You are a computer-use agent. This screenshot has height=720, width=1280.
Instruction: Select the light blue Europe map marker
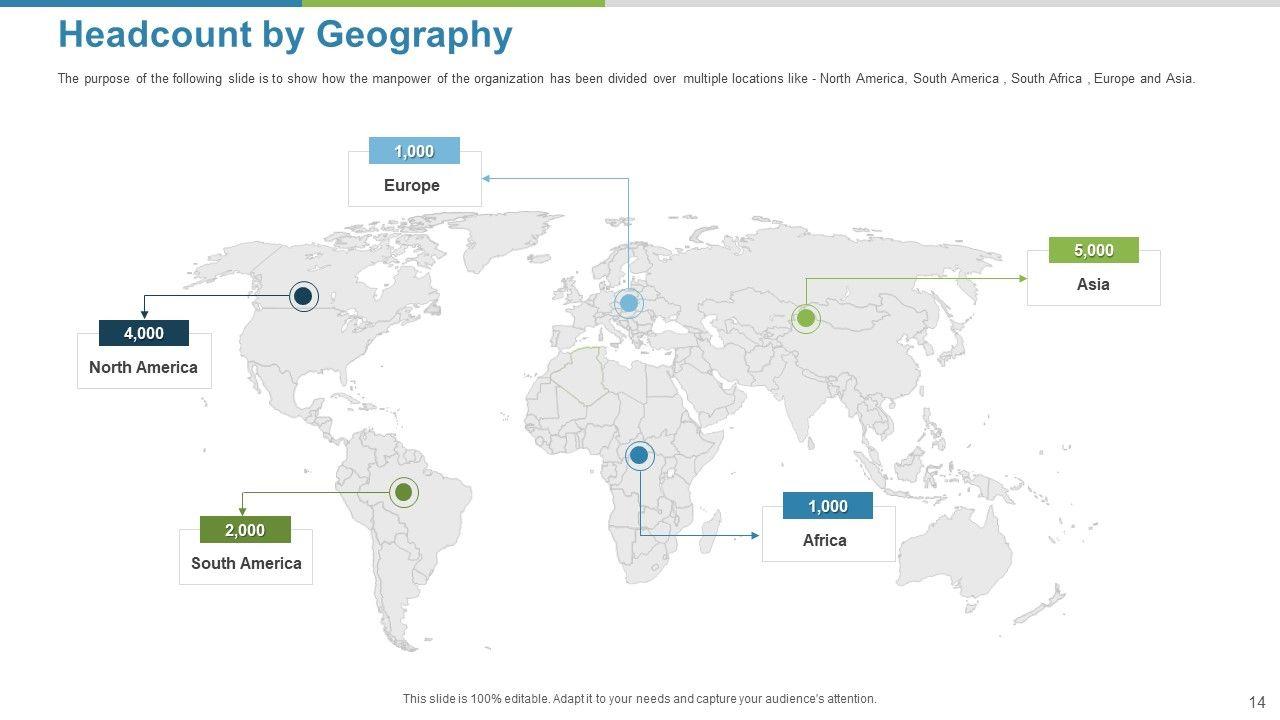point(629,302)
